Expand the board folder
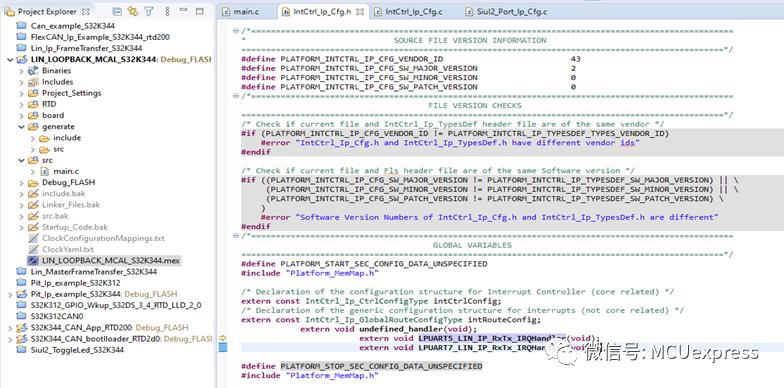The height and width of the screenshot is (388, 784). click(22, 116)
